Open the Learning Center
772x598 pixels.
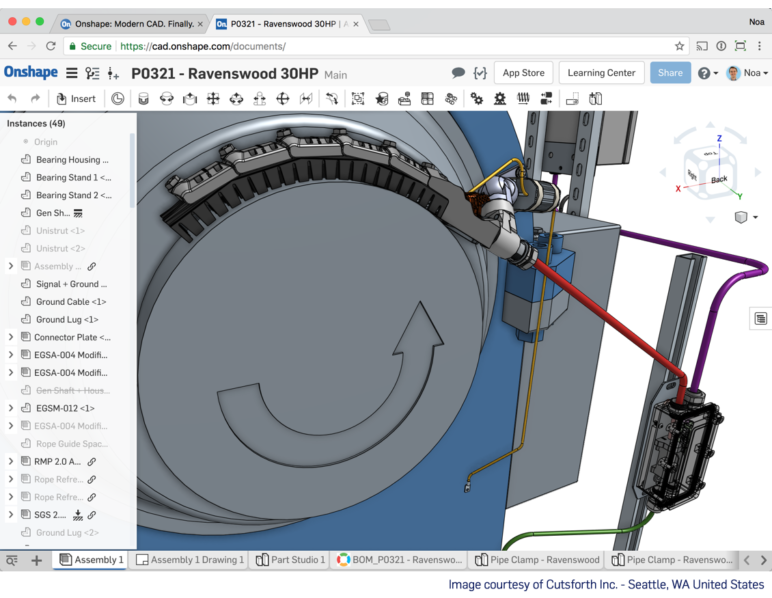pyautogui.click(x=601, y=73)
